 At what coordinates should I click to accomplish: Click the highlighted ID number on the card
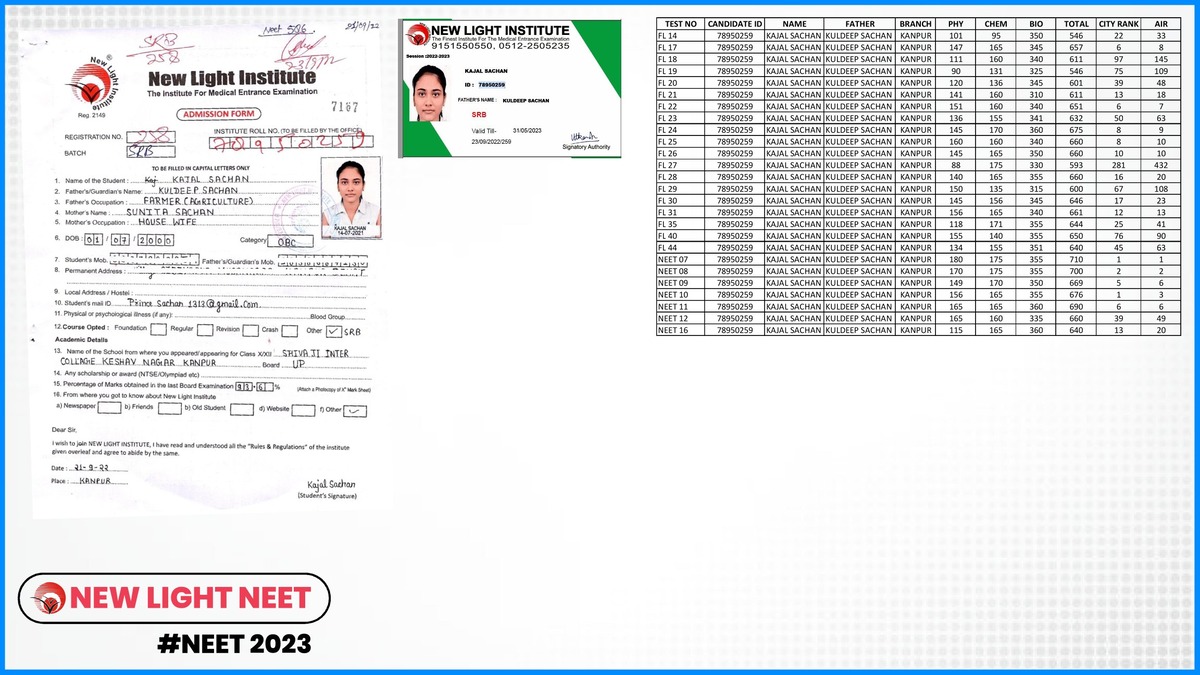pyautogui.click(x=492, y=85)
